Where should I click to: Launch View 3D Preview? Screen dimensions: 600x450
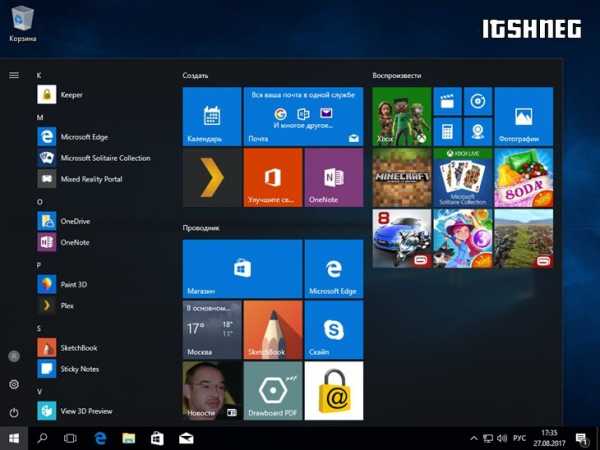(x=75, y=411)
